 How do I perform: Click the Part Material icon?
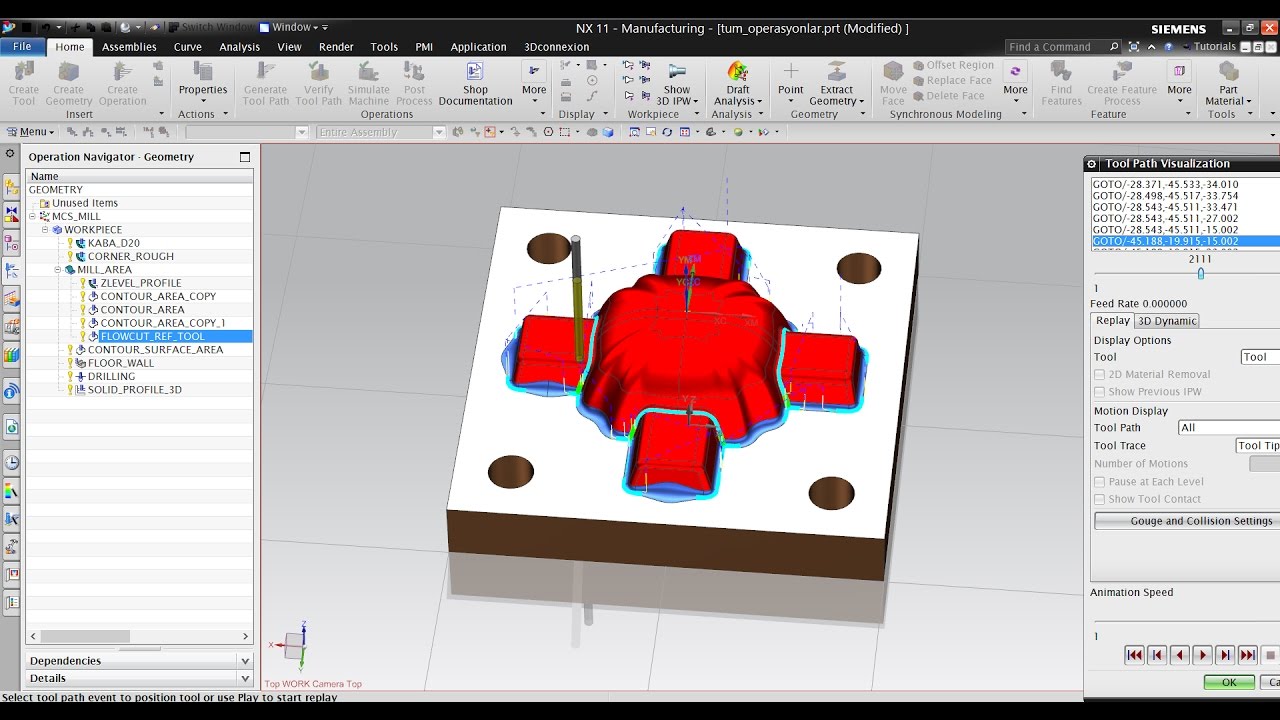[x=1228, y=72]
